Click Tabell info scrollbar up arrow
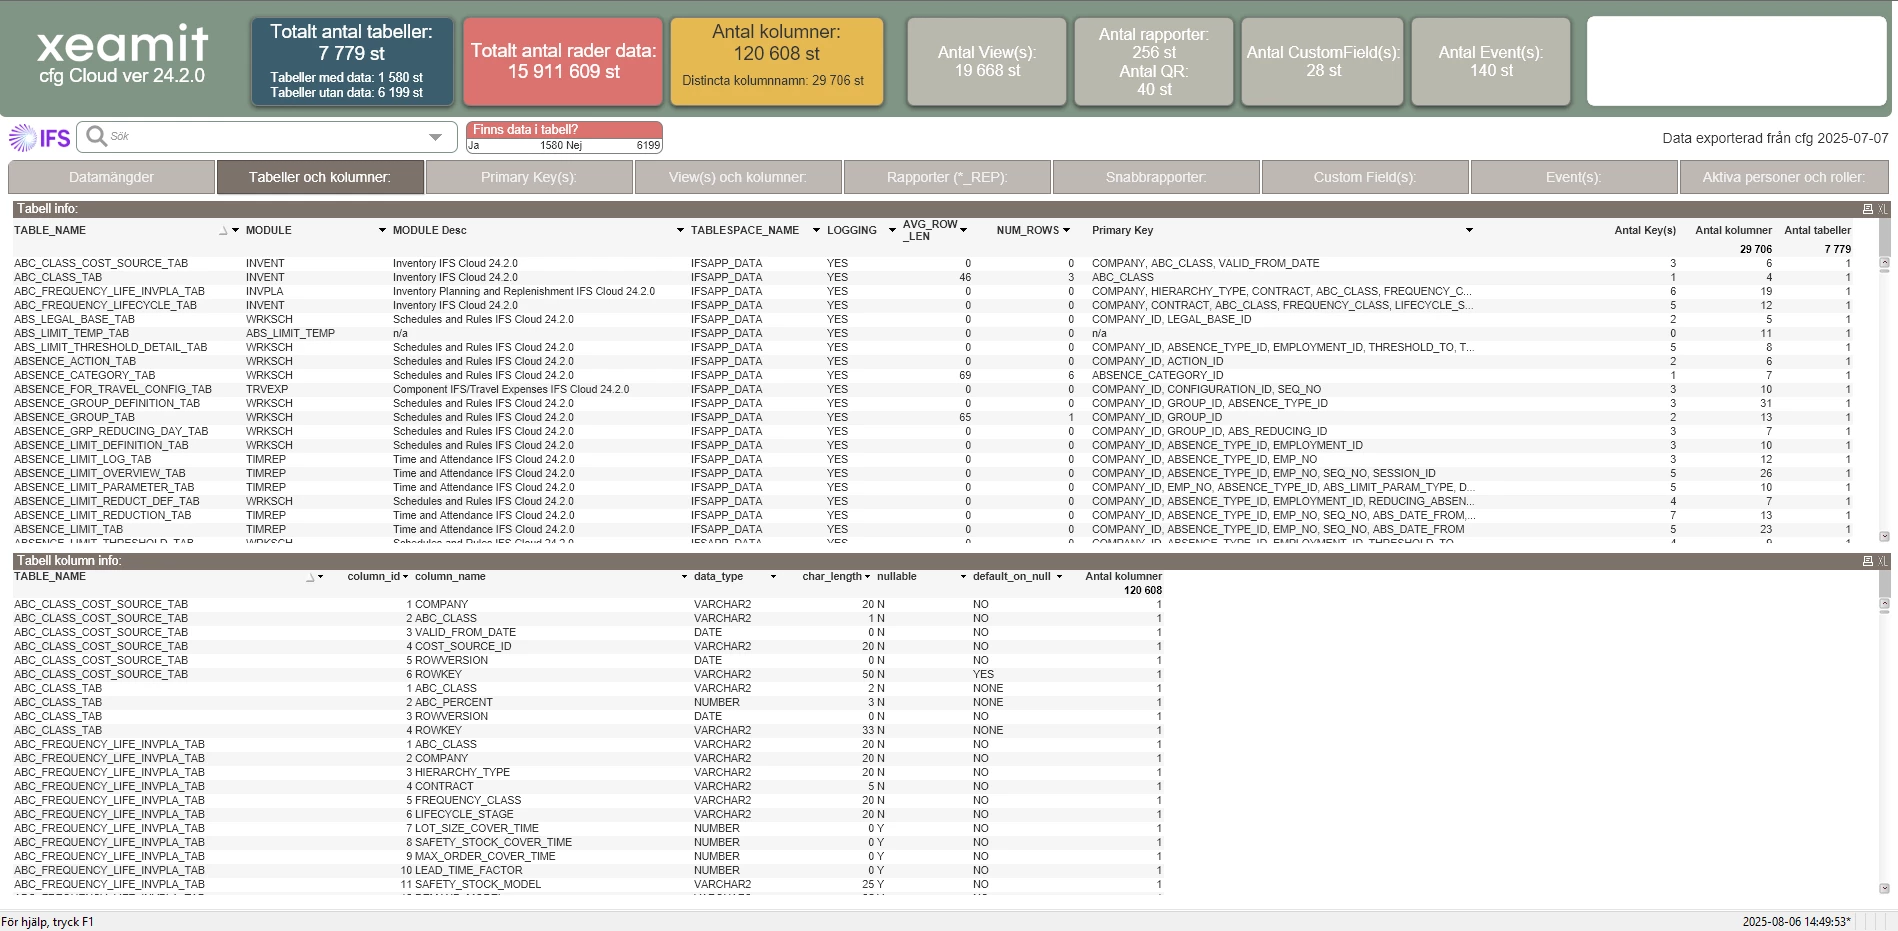This screenshot has width=1898, height=931. (1884, 263)
